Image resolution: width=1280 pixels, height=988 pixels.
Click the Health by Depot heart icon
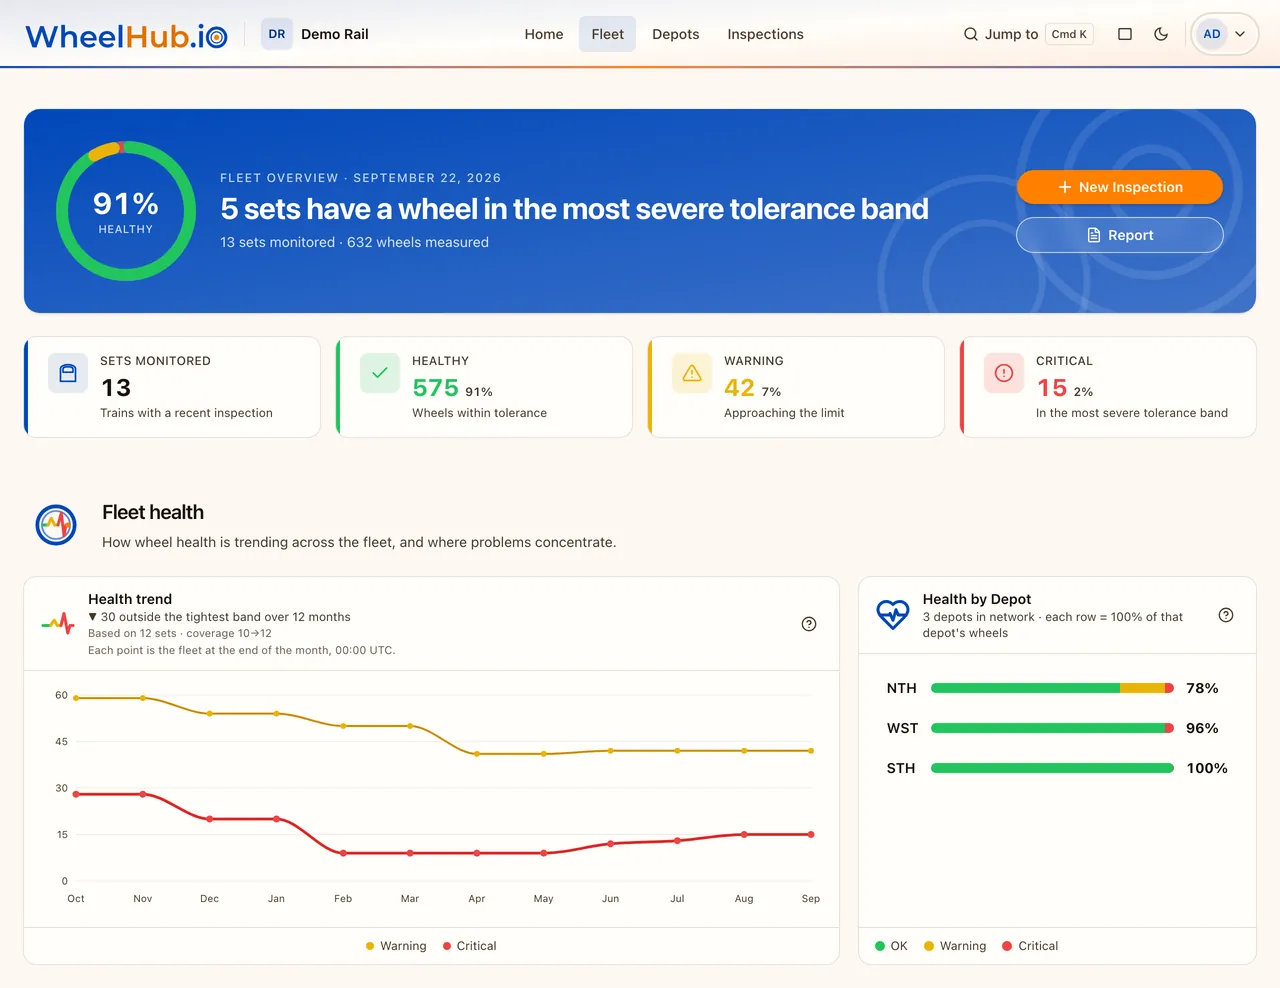[x=892, y=614]
